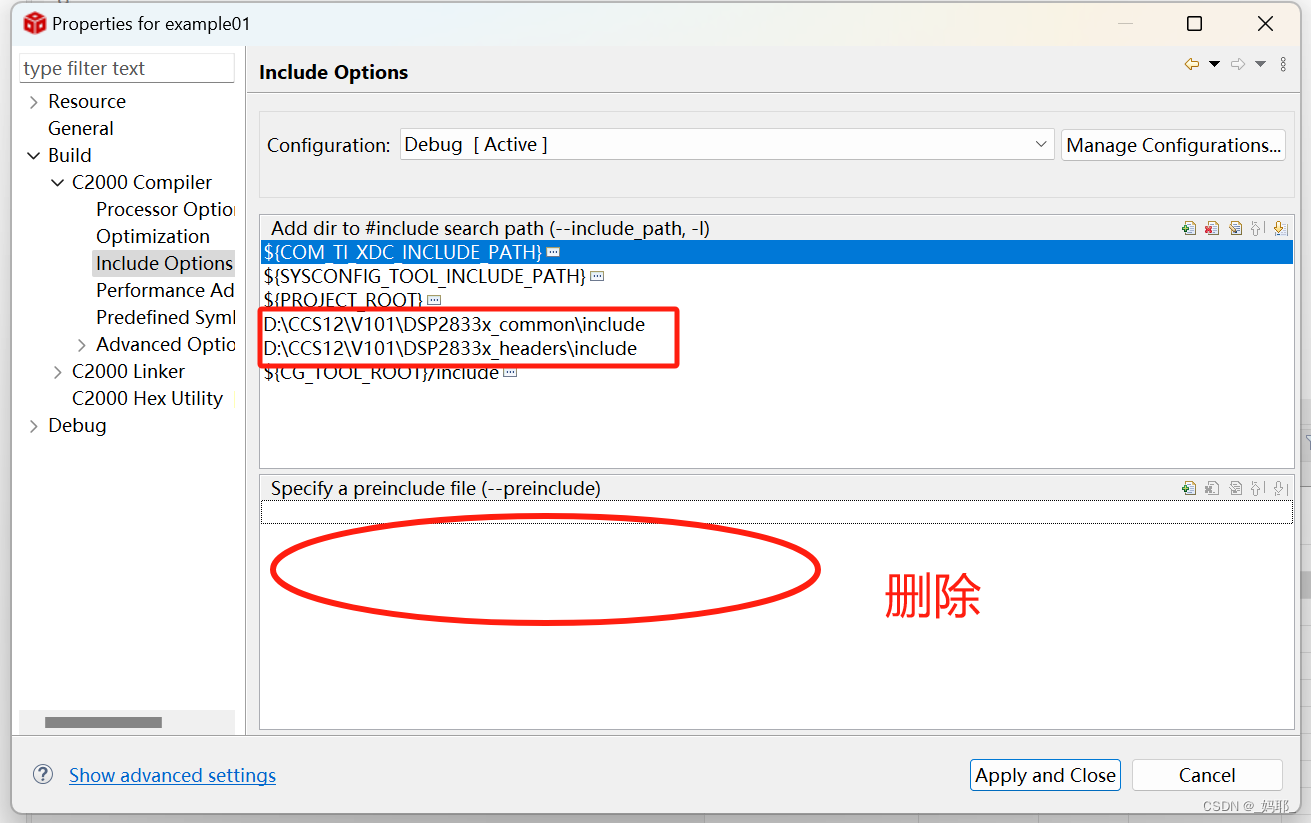Move the selected include path down

tap(1281, 228)
